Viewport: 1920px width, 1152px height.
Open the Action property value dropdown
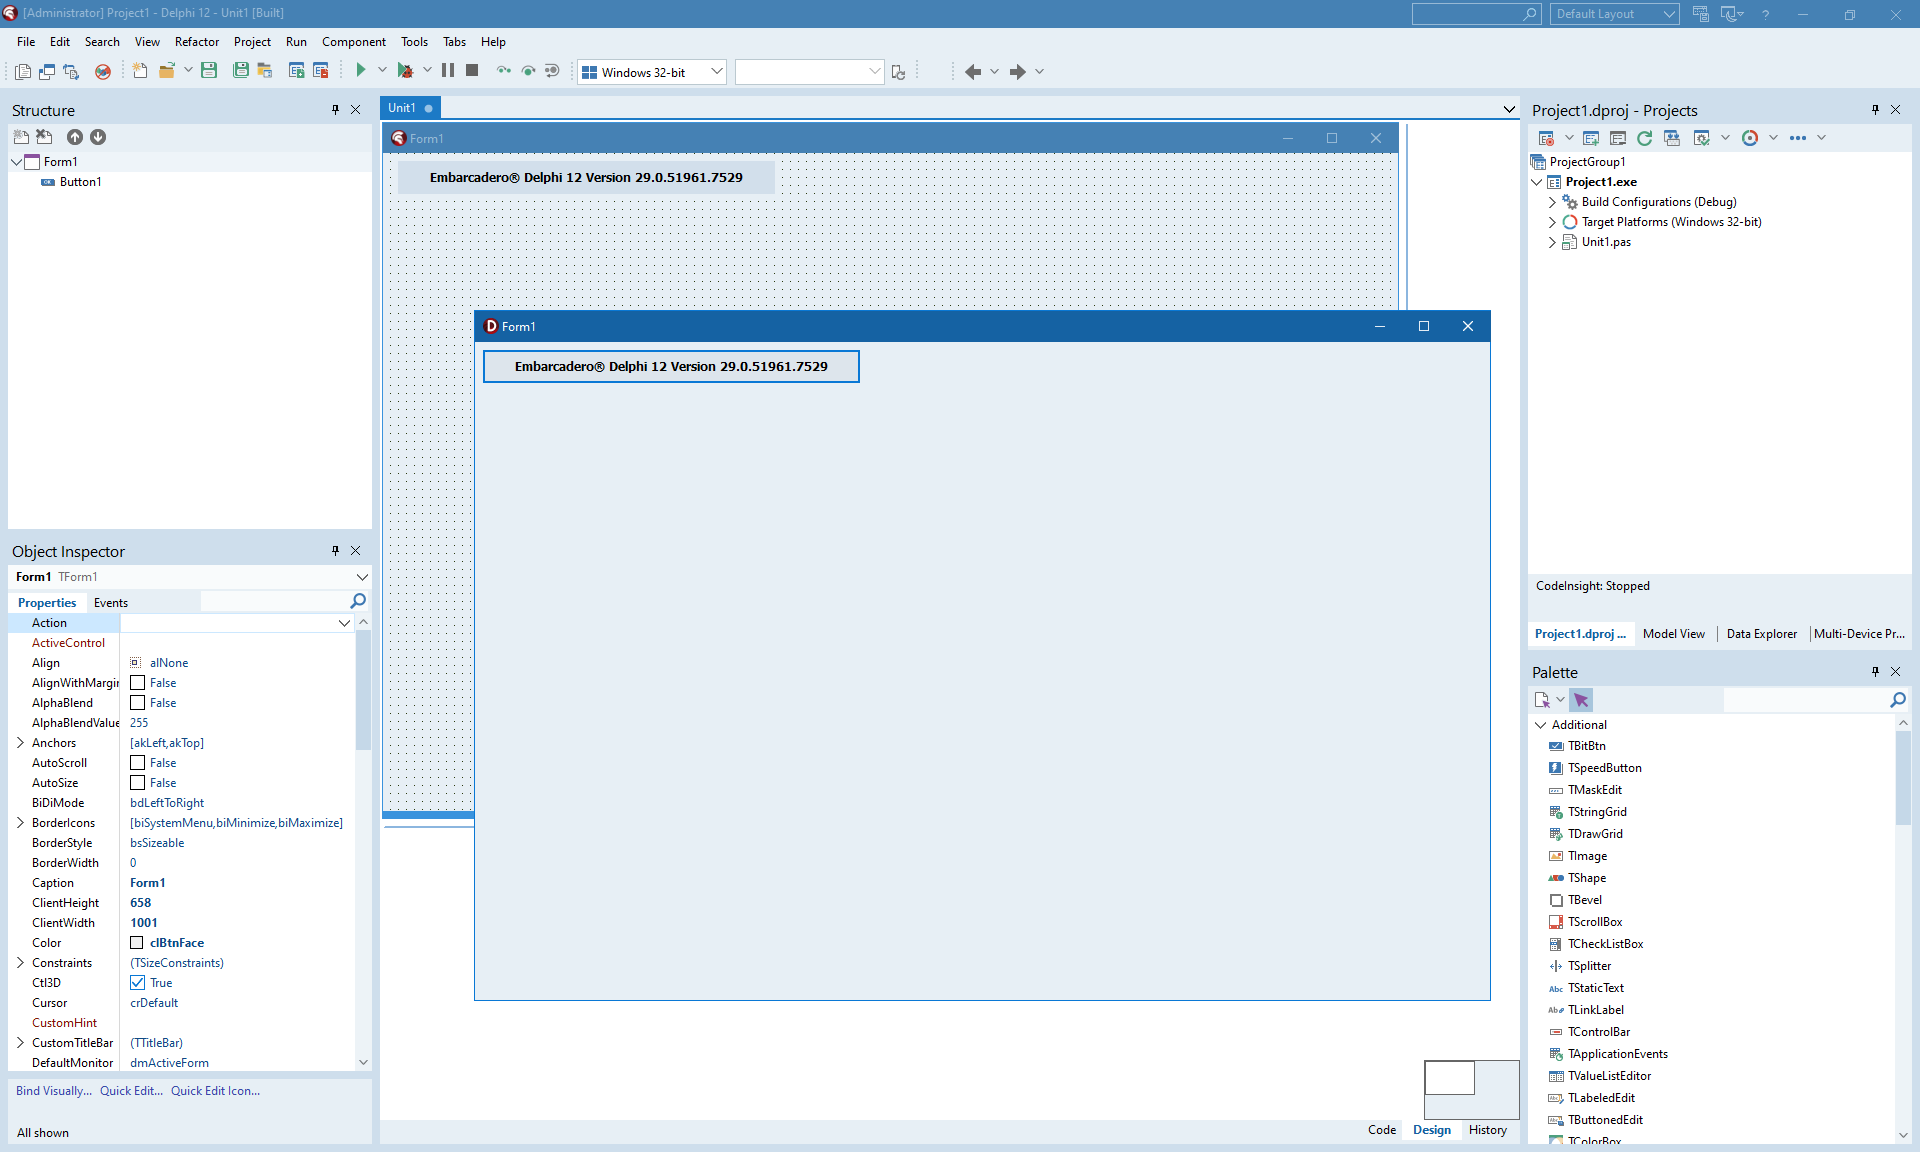click(x=344, y=623)
